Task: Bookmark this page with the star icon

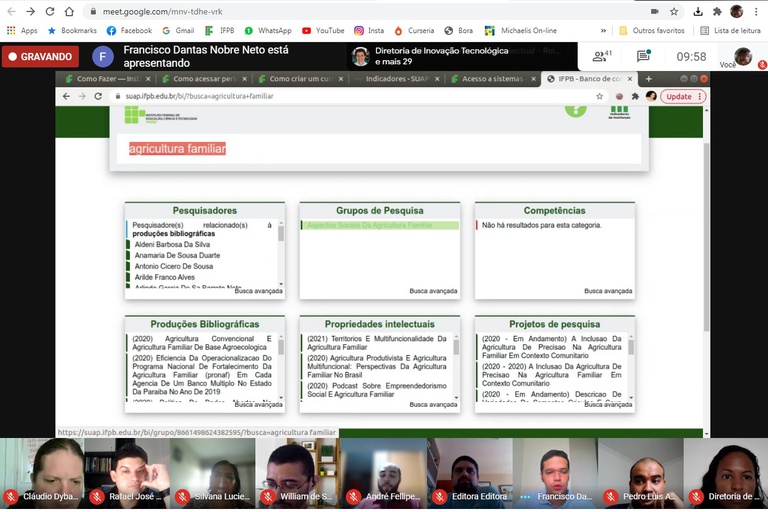Action: (x=674, y=11)
